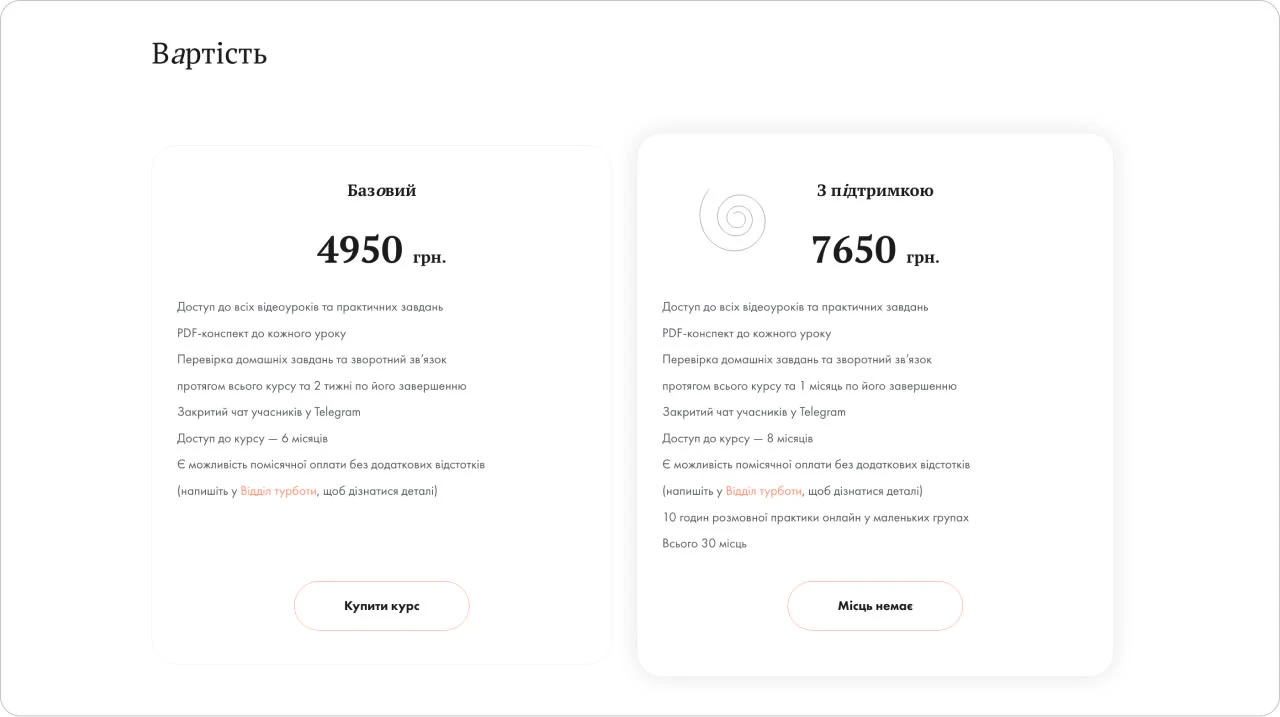Click the 7650 грн. price
1280x717 pixels.
click(874, 250)
